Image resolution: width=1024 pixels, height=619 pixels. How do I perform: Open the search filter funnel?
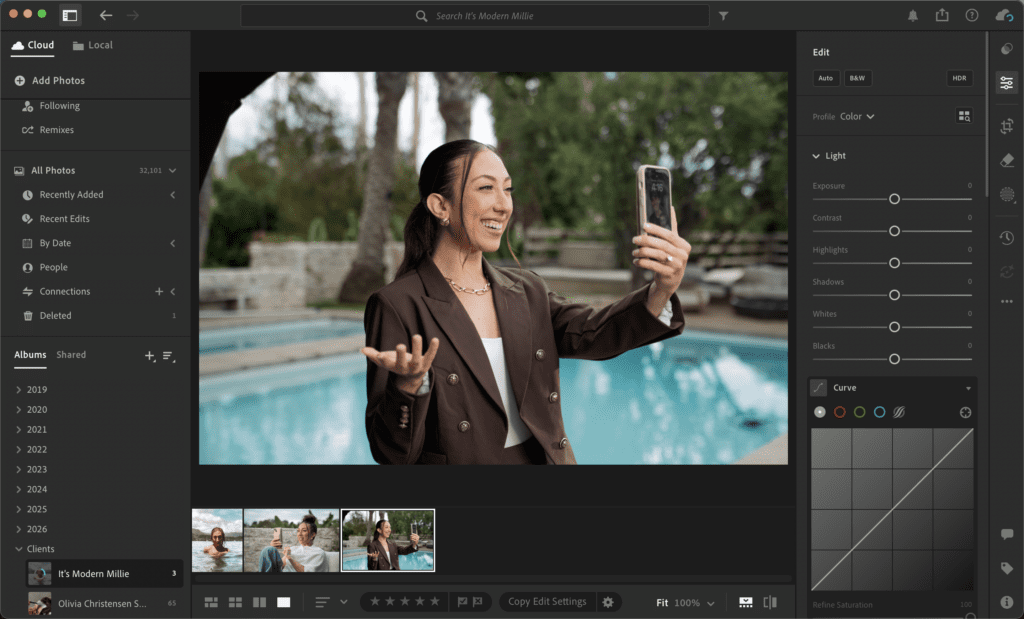click(x=724, y=16)
